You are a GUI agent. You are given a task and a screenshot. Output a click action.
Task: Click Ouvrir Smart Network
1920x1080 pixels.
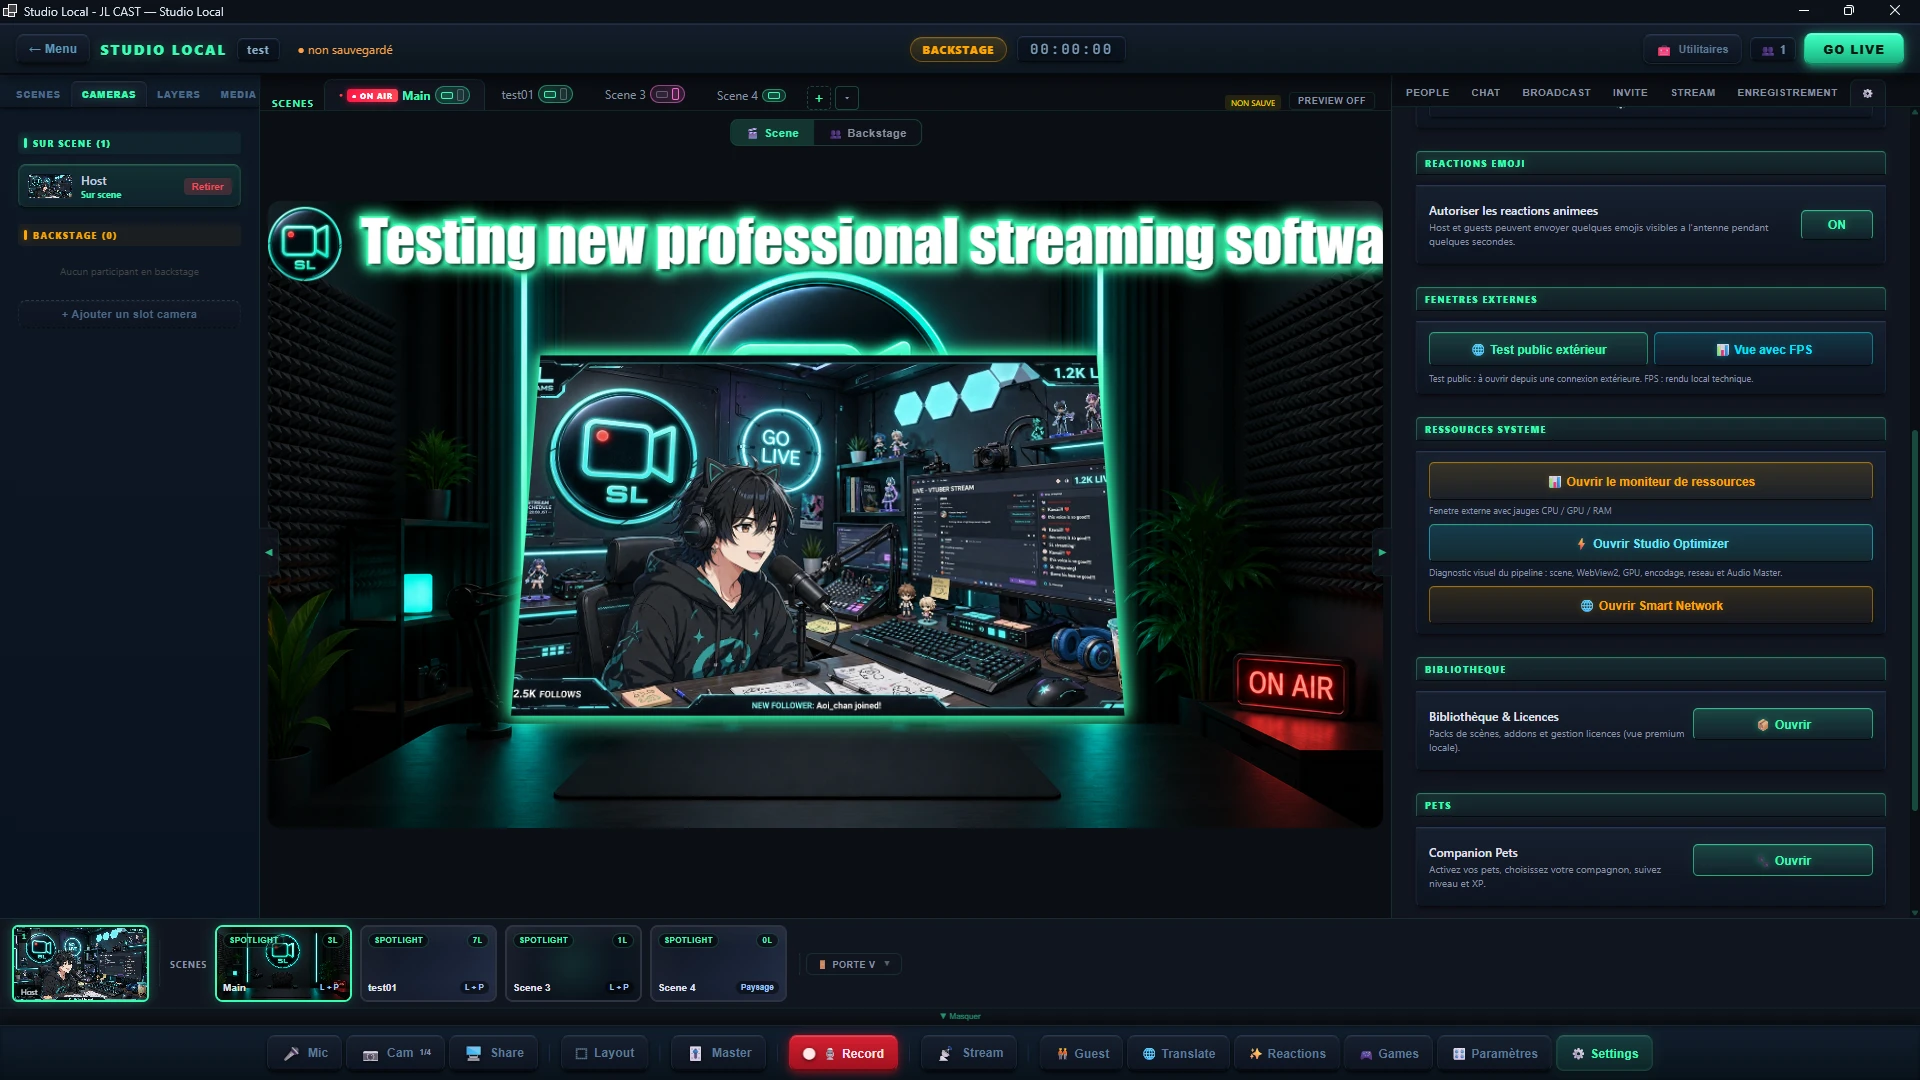1650,606
